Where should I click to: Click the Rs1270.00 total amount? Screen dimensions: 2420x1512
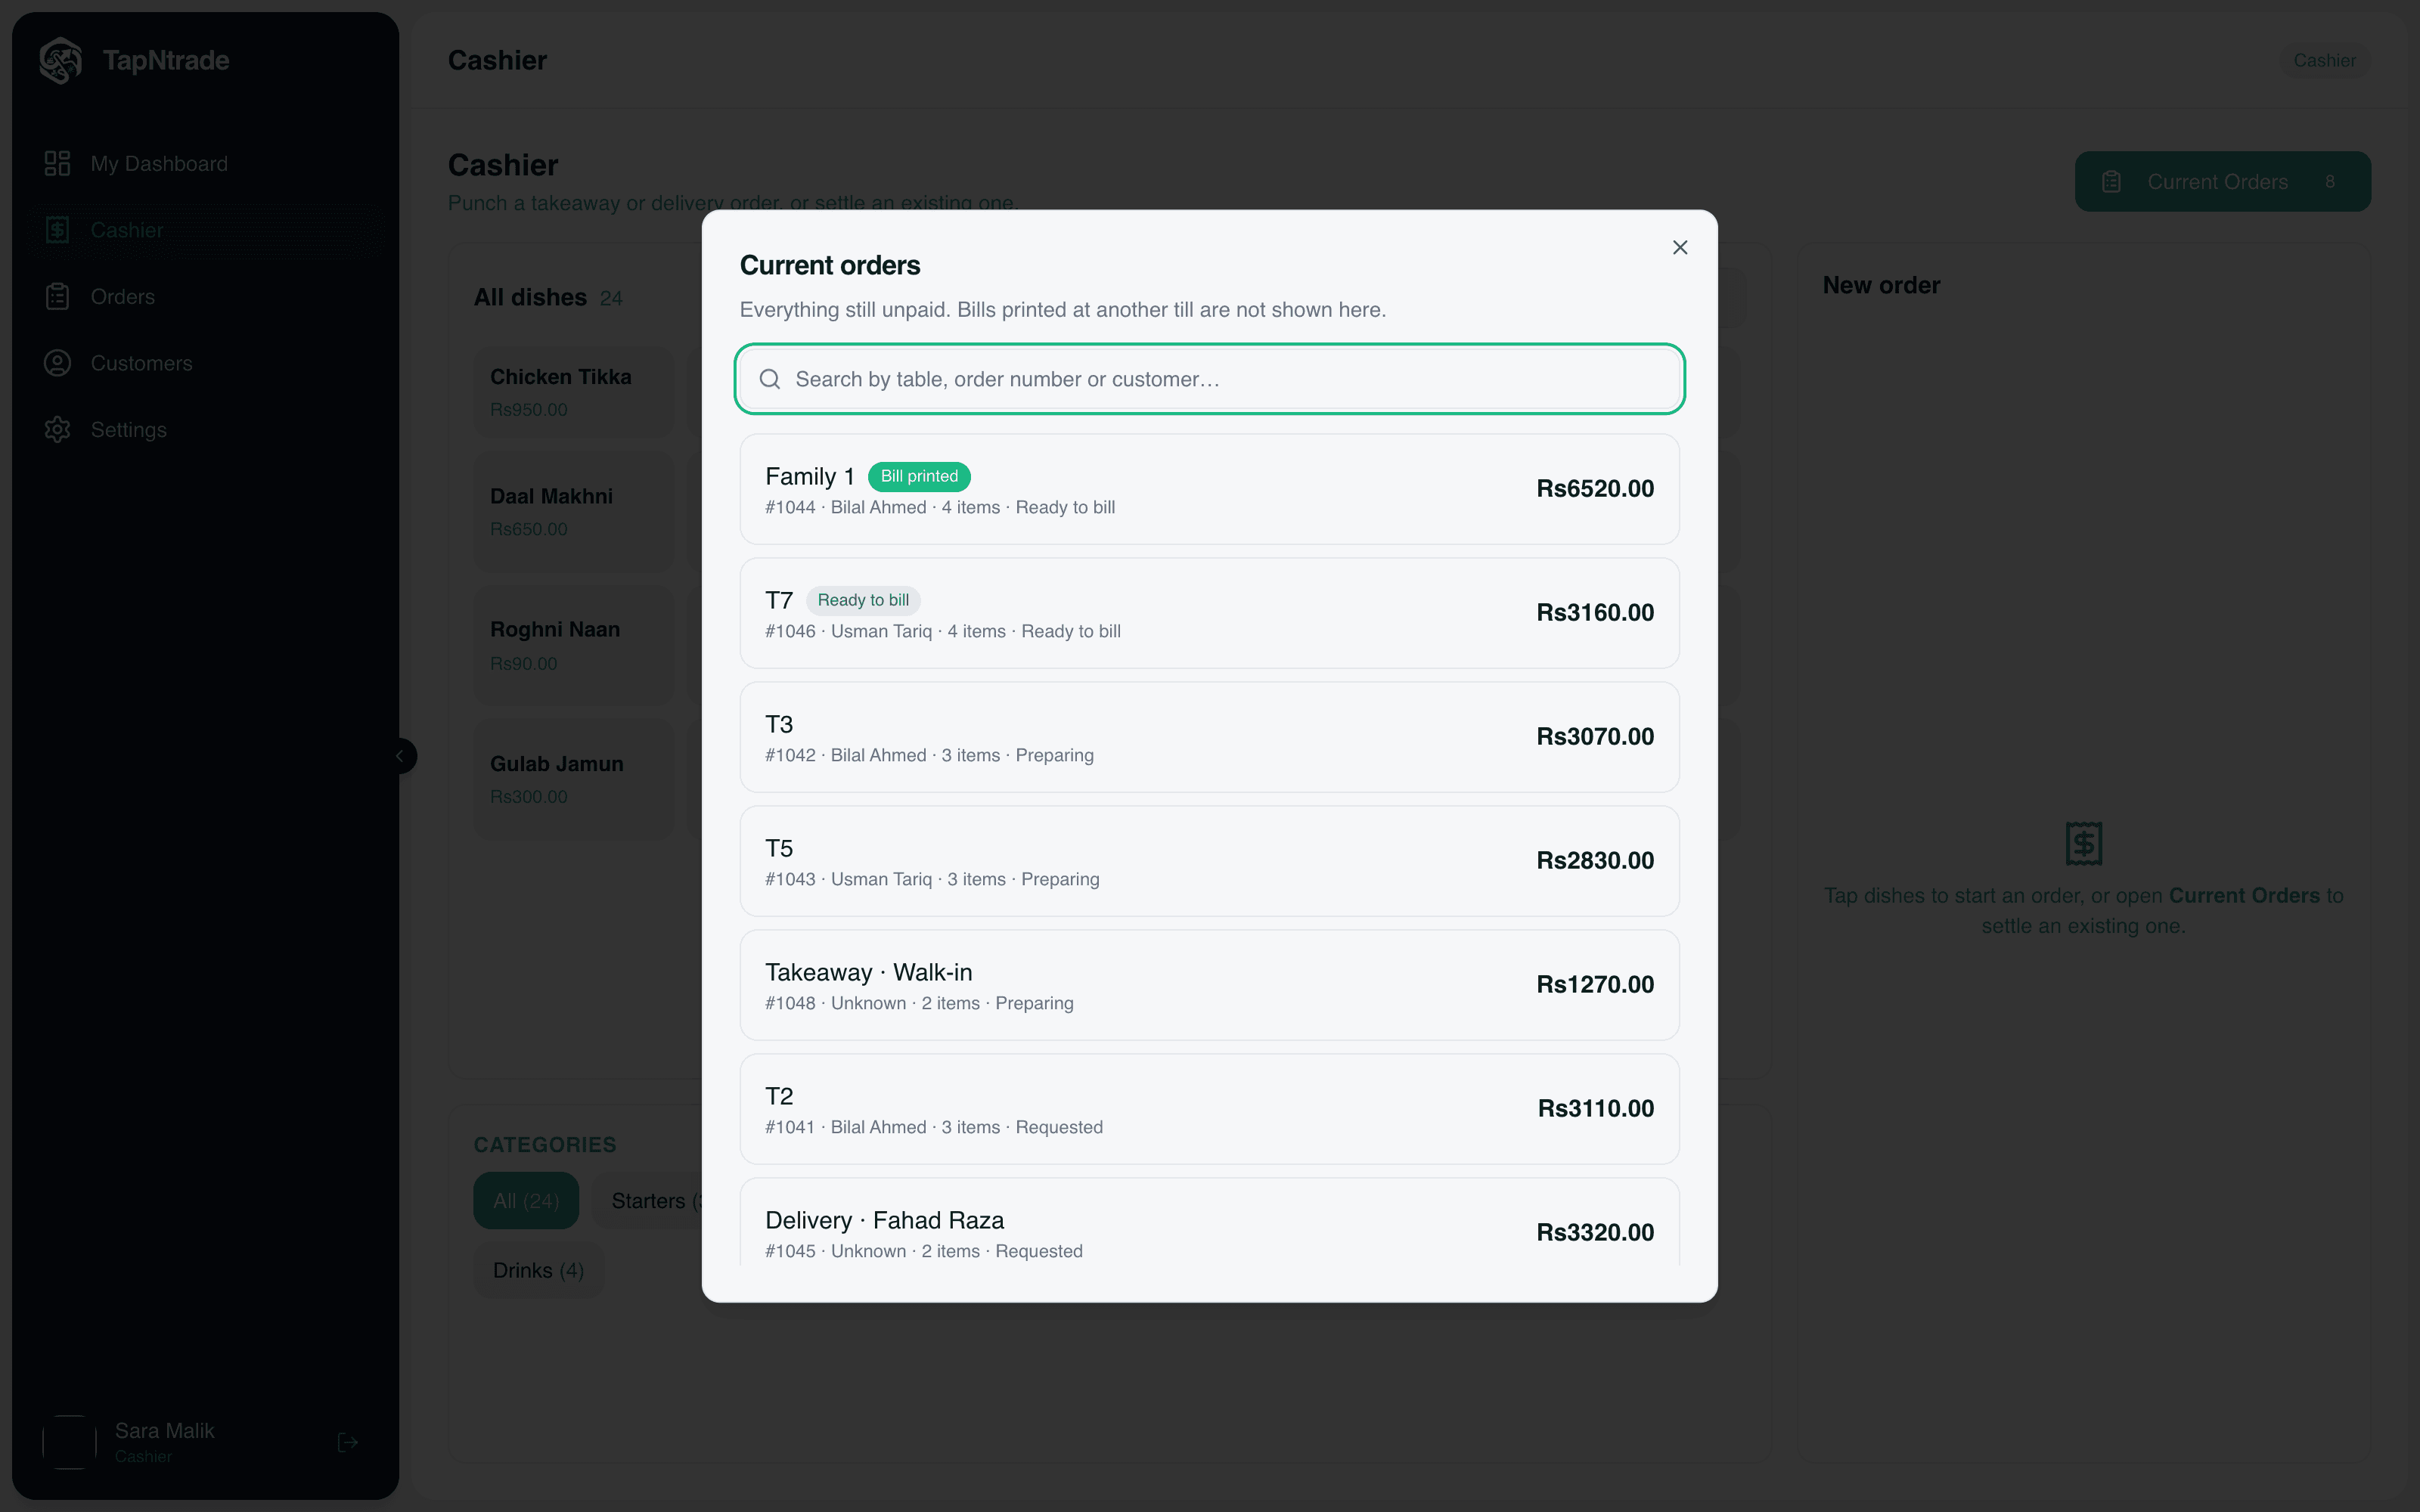click(x=1595, y=985)
